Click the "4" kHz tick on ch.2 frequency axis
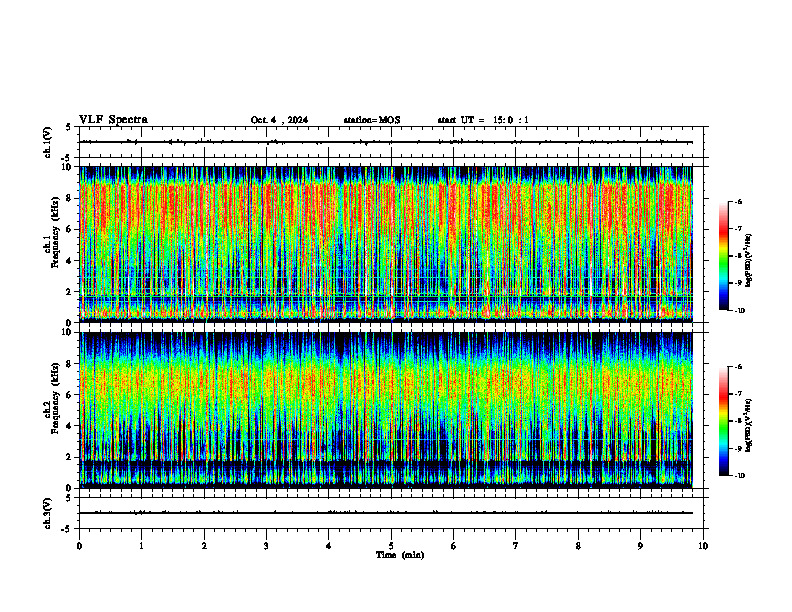Viewport: 792px width, 612px height. [x=70, y=426]
